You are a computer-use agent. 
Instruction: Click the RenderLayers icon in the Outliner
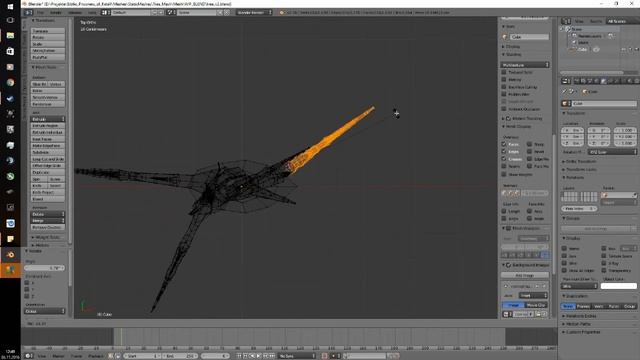click(574, 36)
